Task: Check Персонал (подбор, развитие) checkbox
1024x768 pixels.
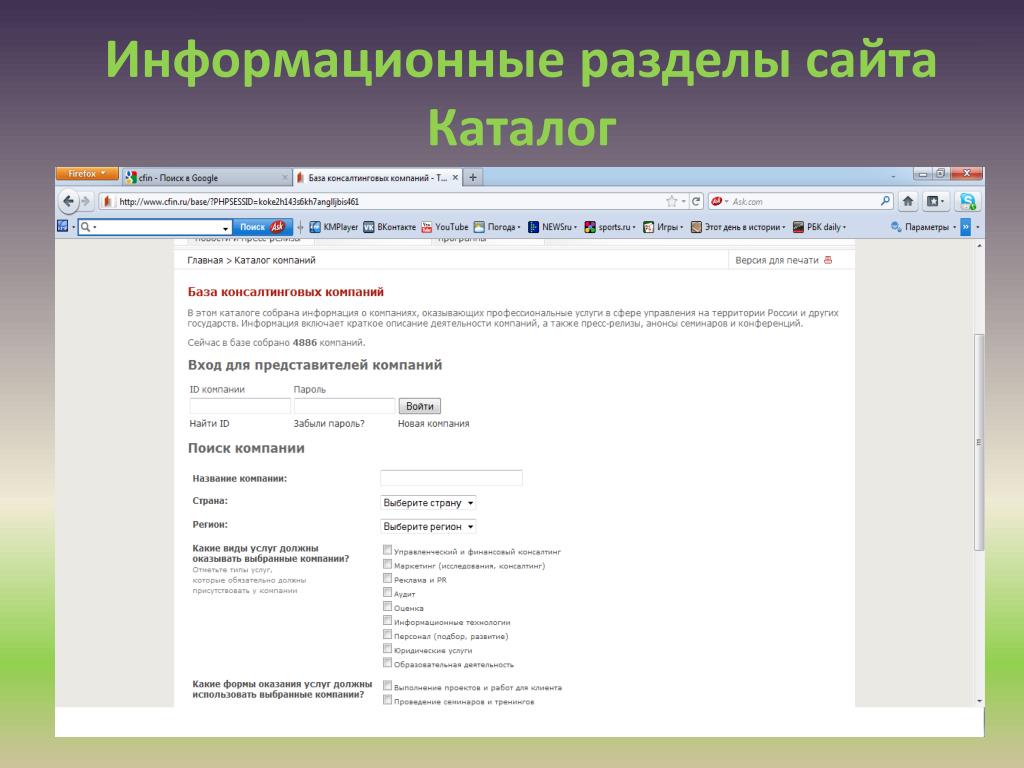Action: pos(387,634)
